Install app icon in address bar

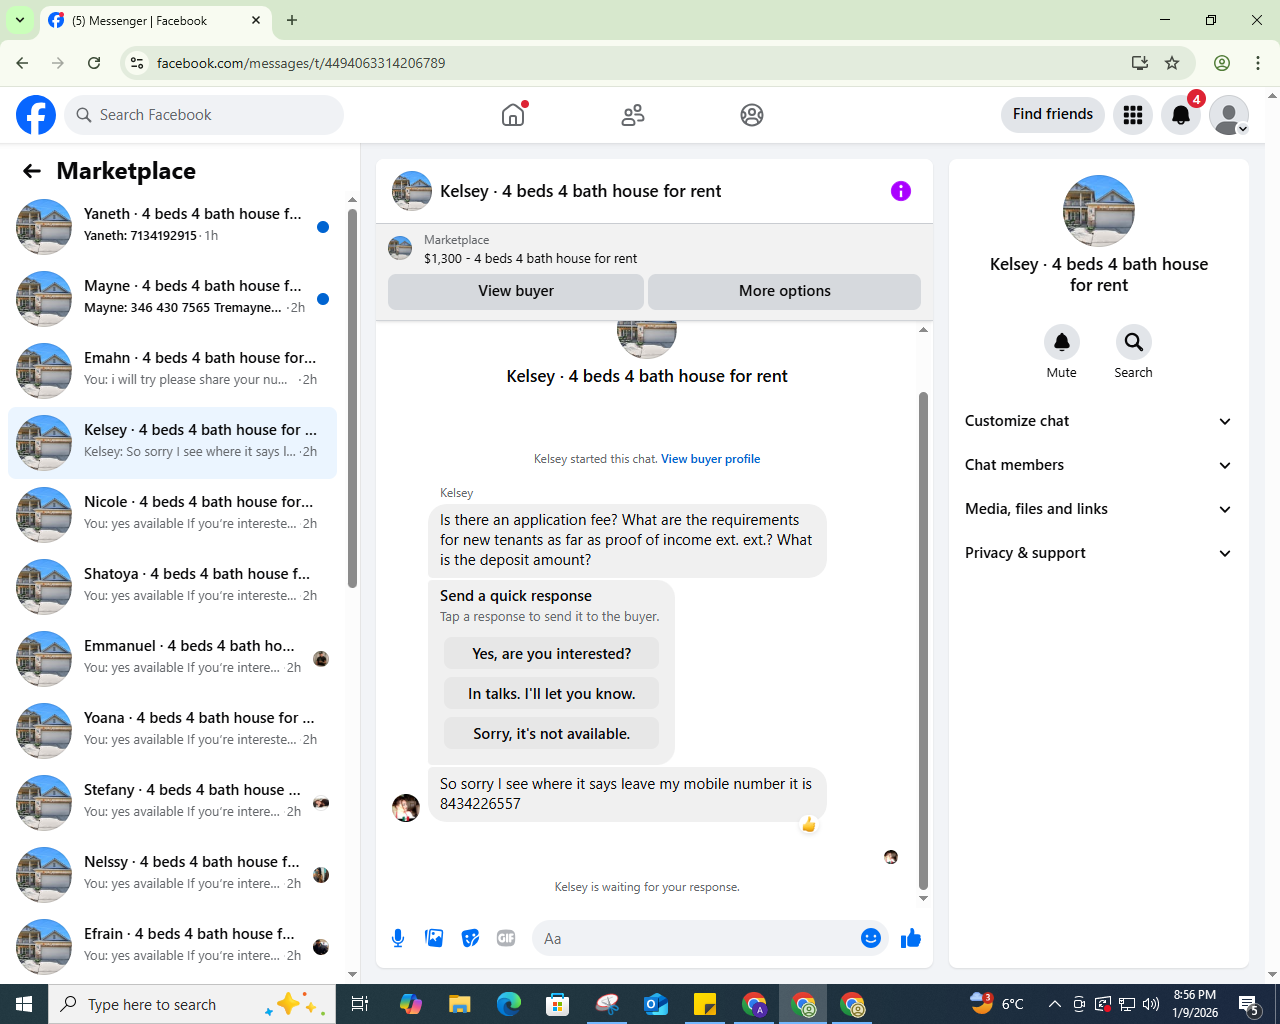(1139, 63)
